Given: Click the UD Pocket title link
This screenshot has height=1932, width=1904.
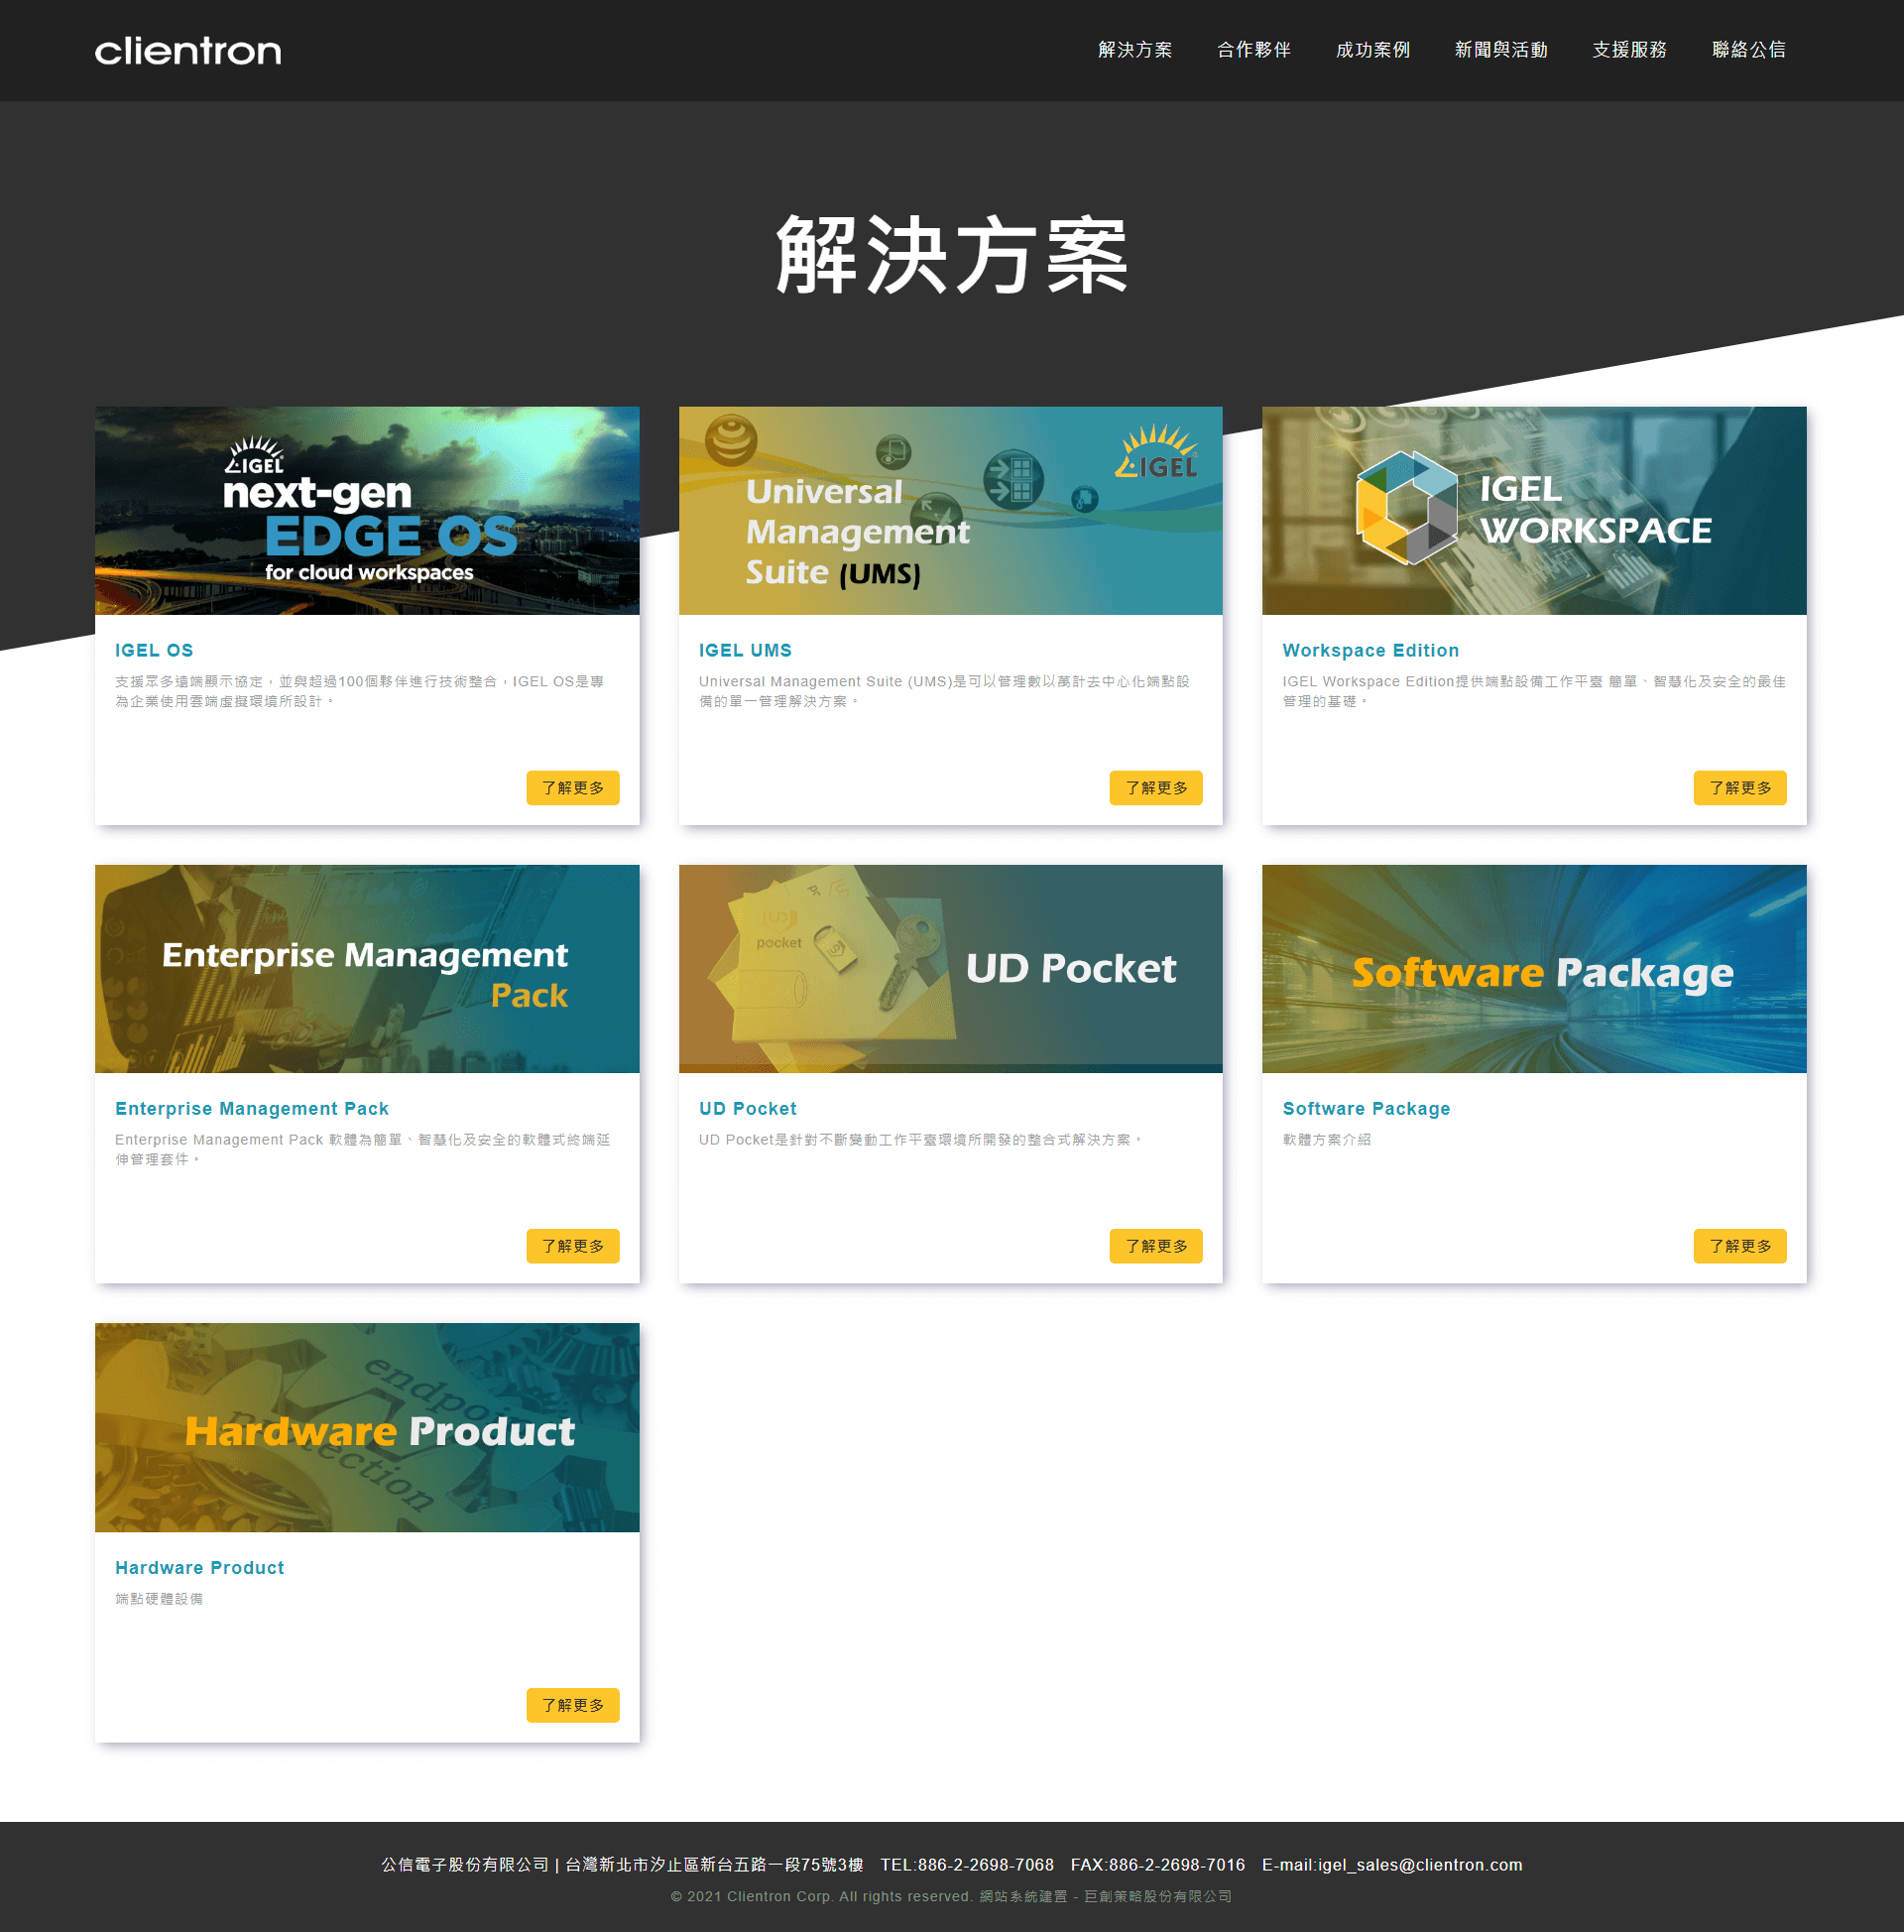Looking at the screenshot, I should pyautogui.click(x=748, y=1108).
